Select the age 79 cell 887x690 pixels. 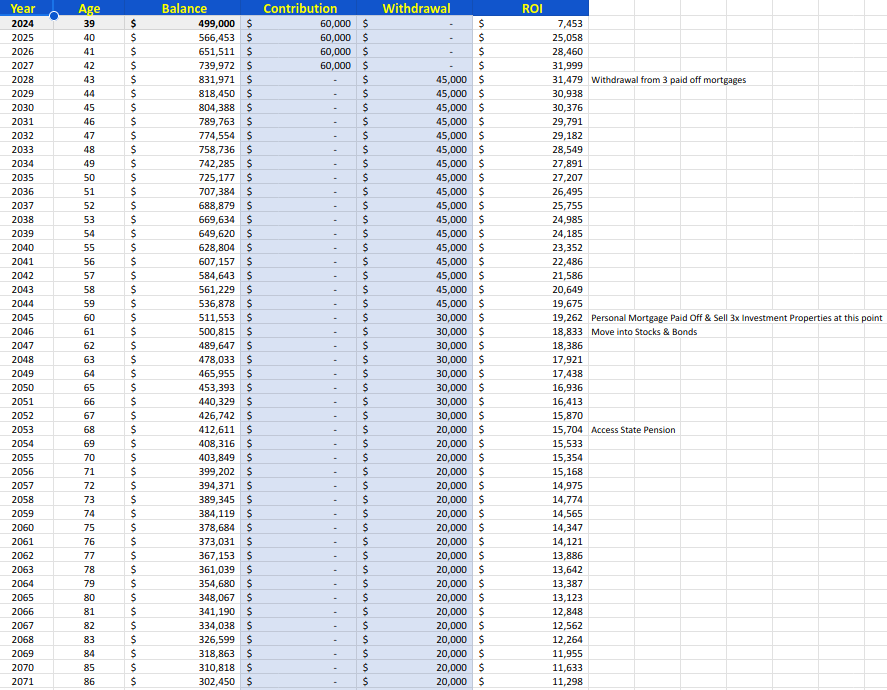pos(89,583)
